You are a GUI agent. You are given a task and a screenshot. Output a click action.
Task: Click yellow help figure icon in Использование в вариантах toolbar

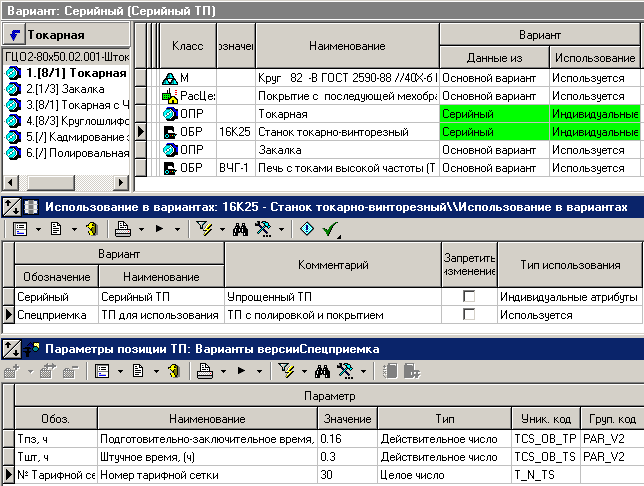[92, 229]
